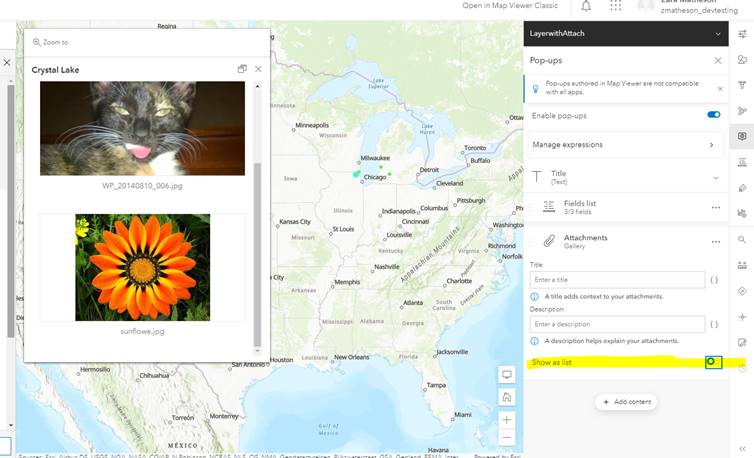
Task: Click the cat photo thumbnail
Action: (x=142, y=128)
